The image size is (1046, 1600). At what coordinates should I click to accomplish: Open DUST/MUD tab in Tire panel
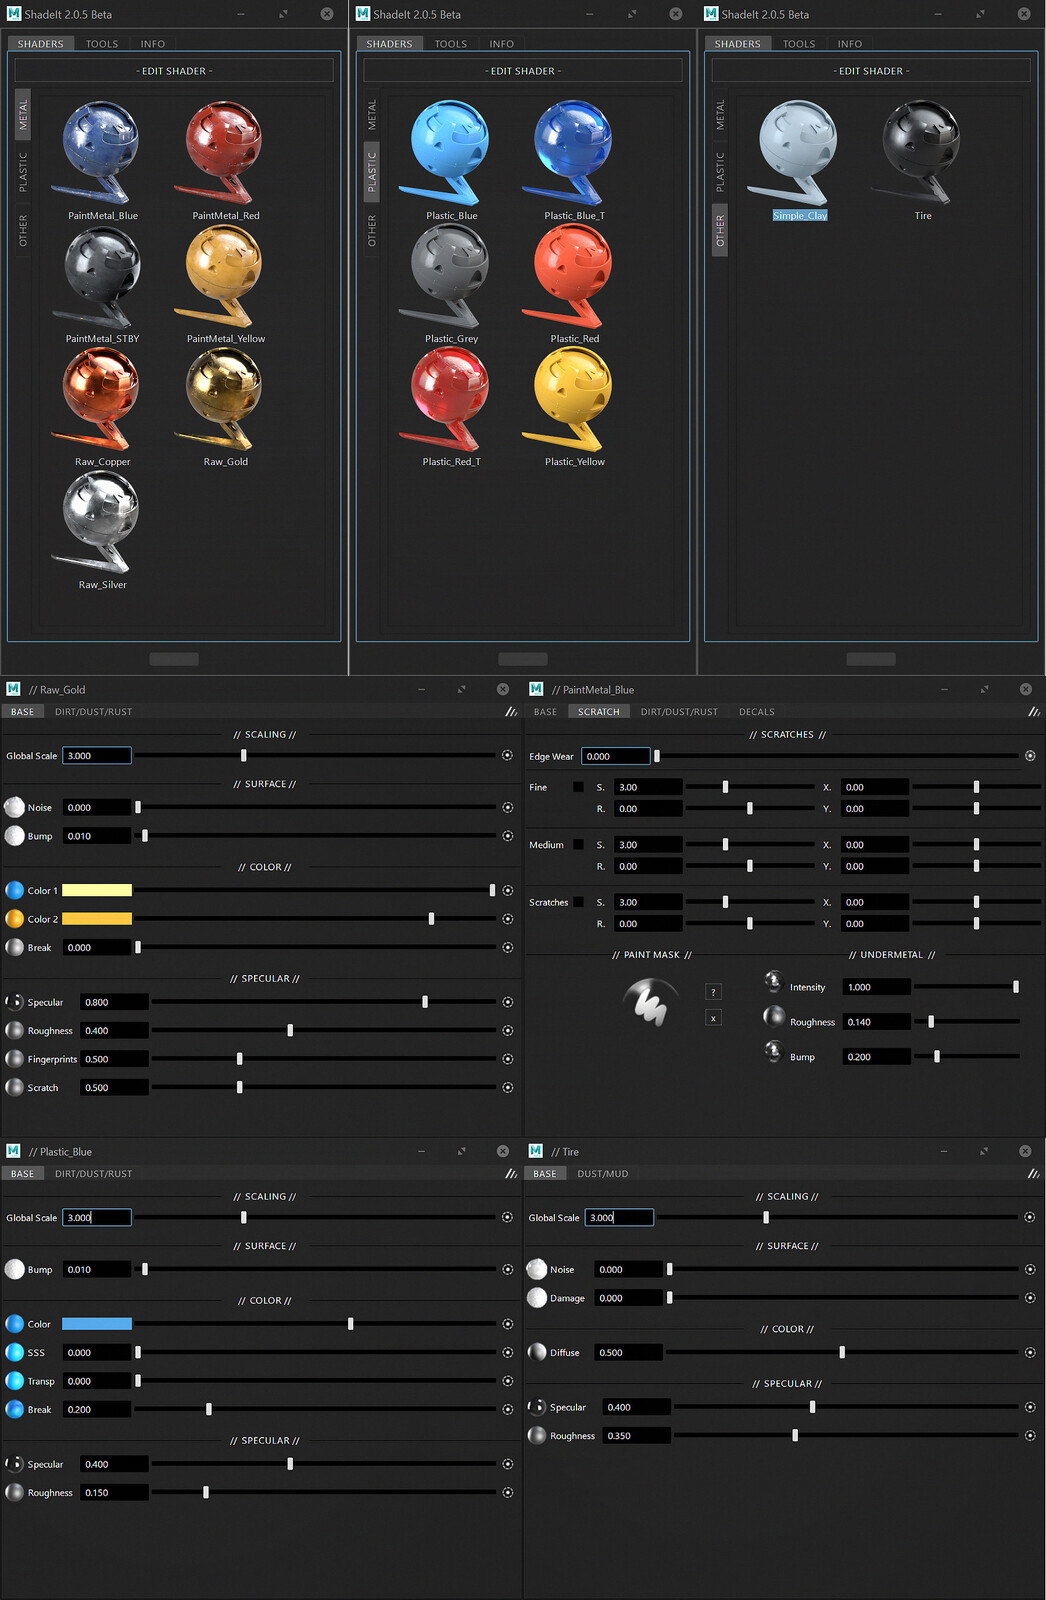pyautogui.click(x=603, y=1174)
